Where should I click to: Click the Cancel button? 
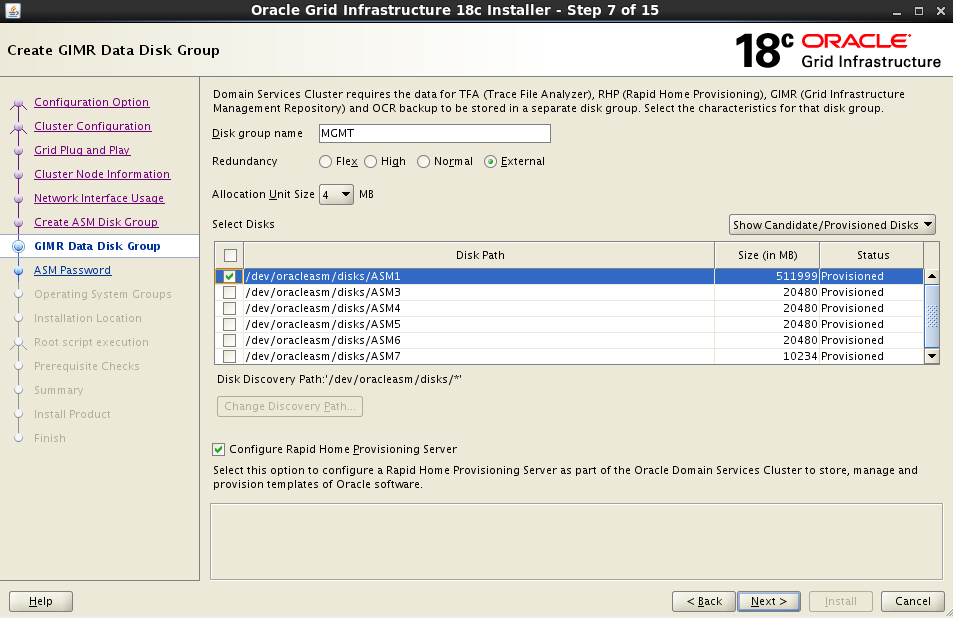click(912, 602)
